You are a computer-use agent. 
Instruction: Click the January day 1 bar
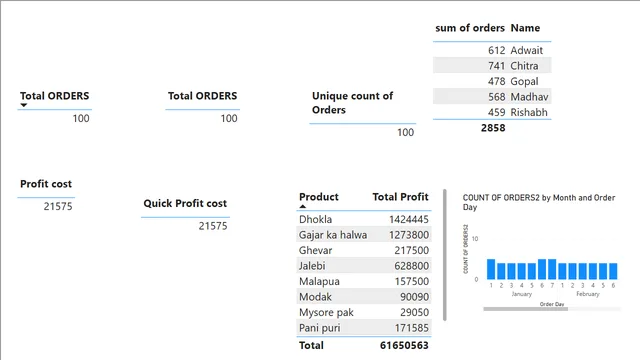click(x=491, y=269)
